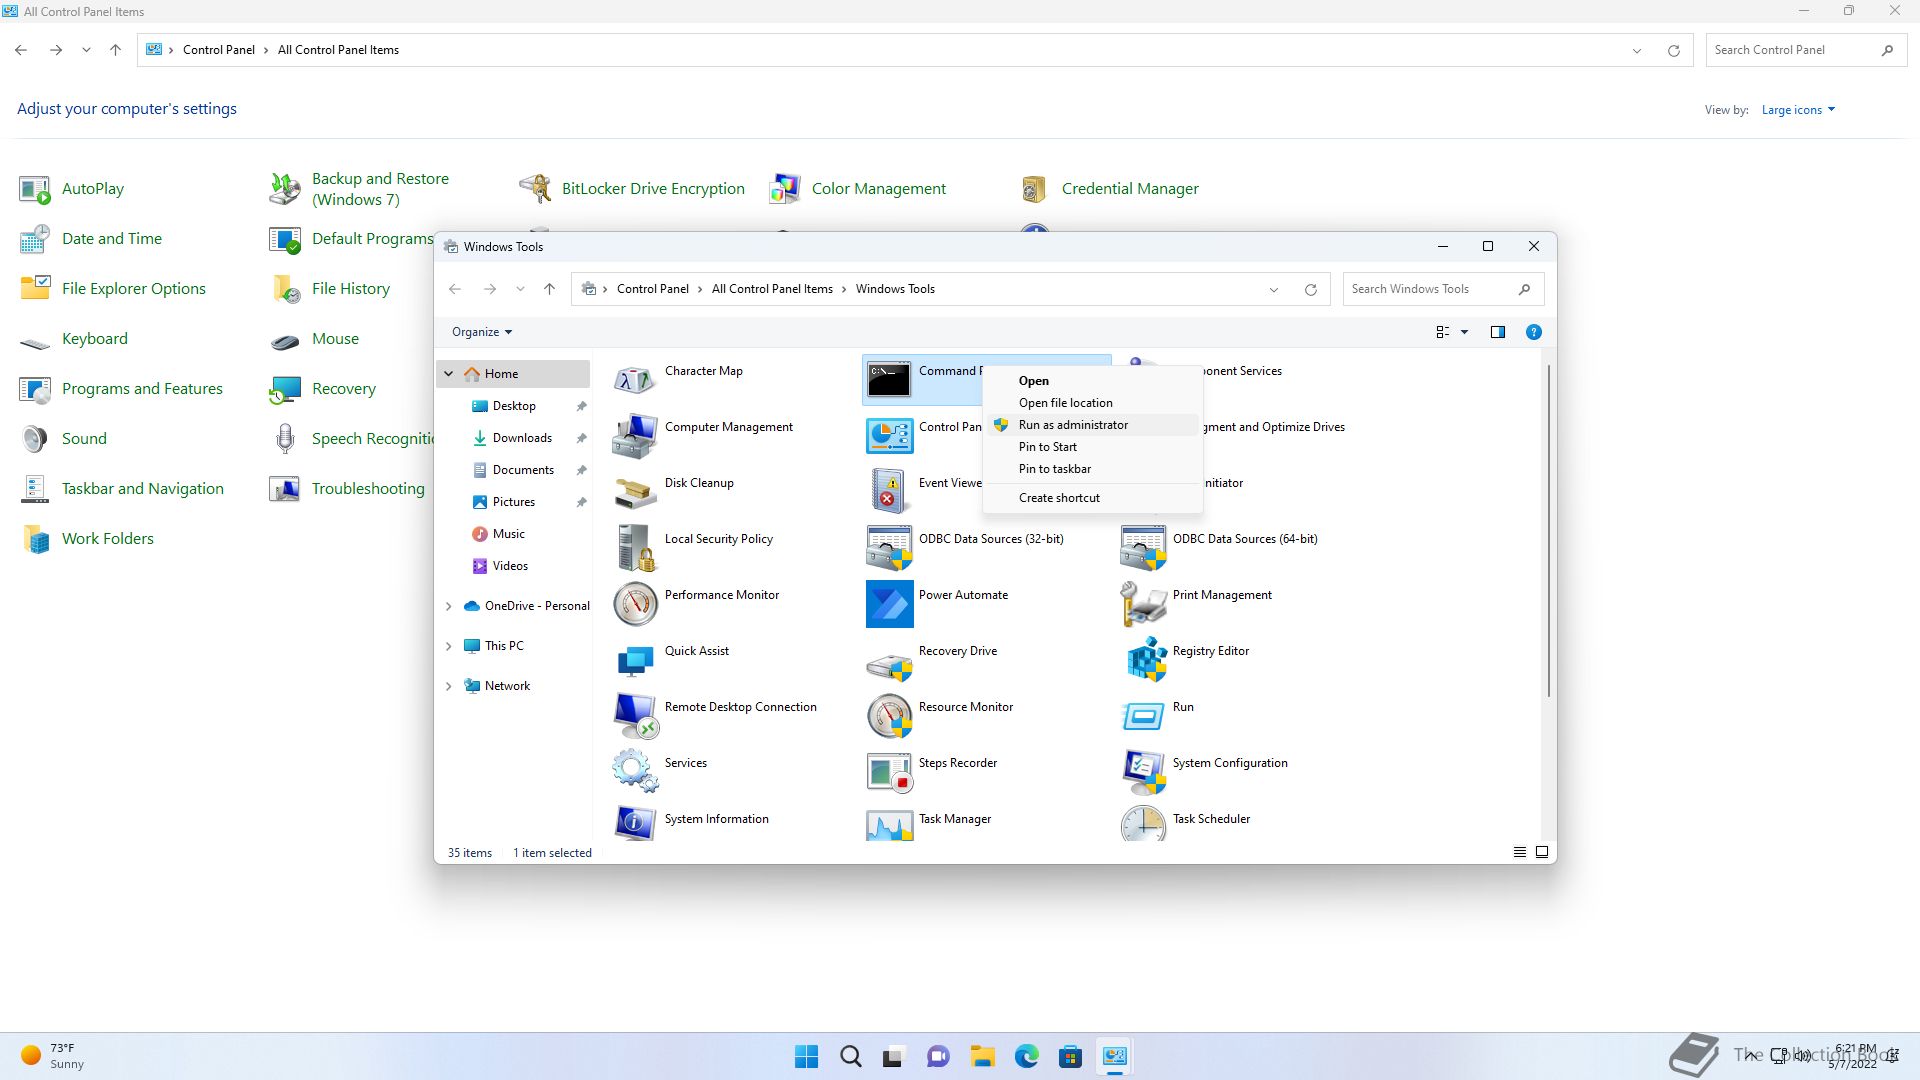Viewport: 1920px width, 1080px height.
Task: Select Run as administrator
Action: [x=1092, y=425]
